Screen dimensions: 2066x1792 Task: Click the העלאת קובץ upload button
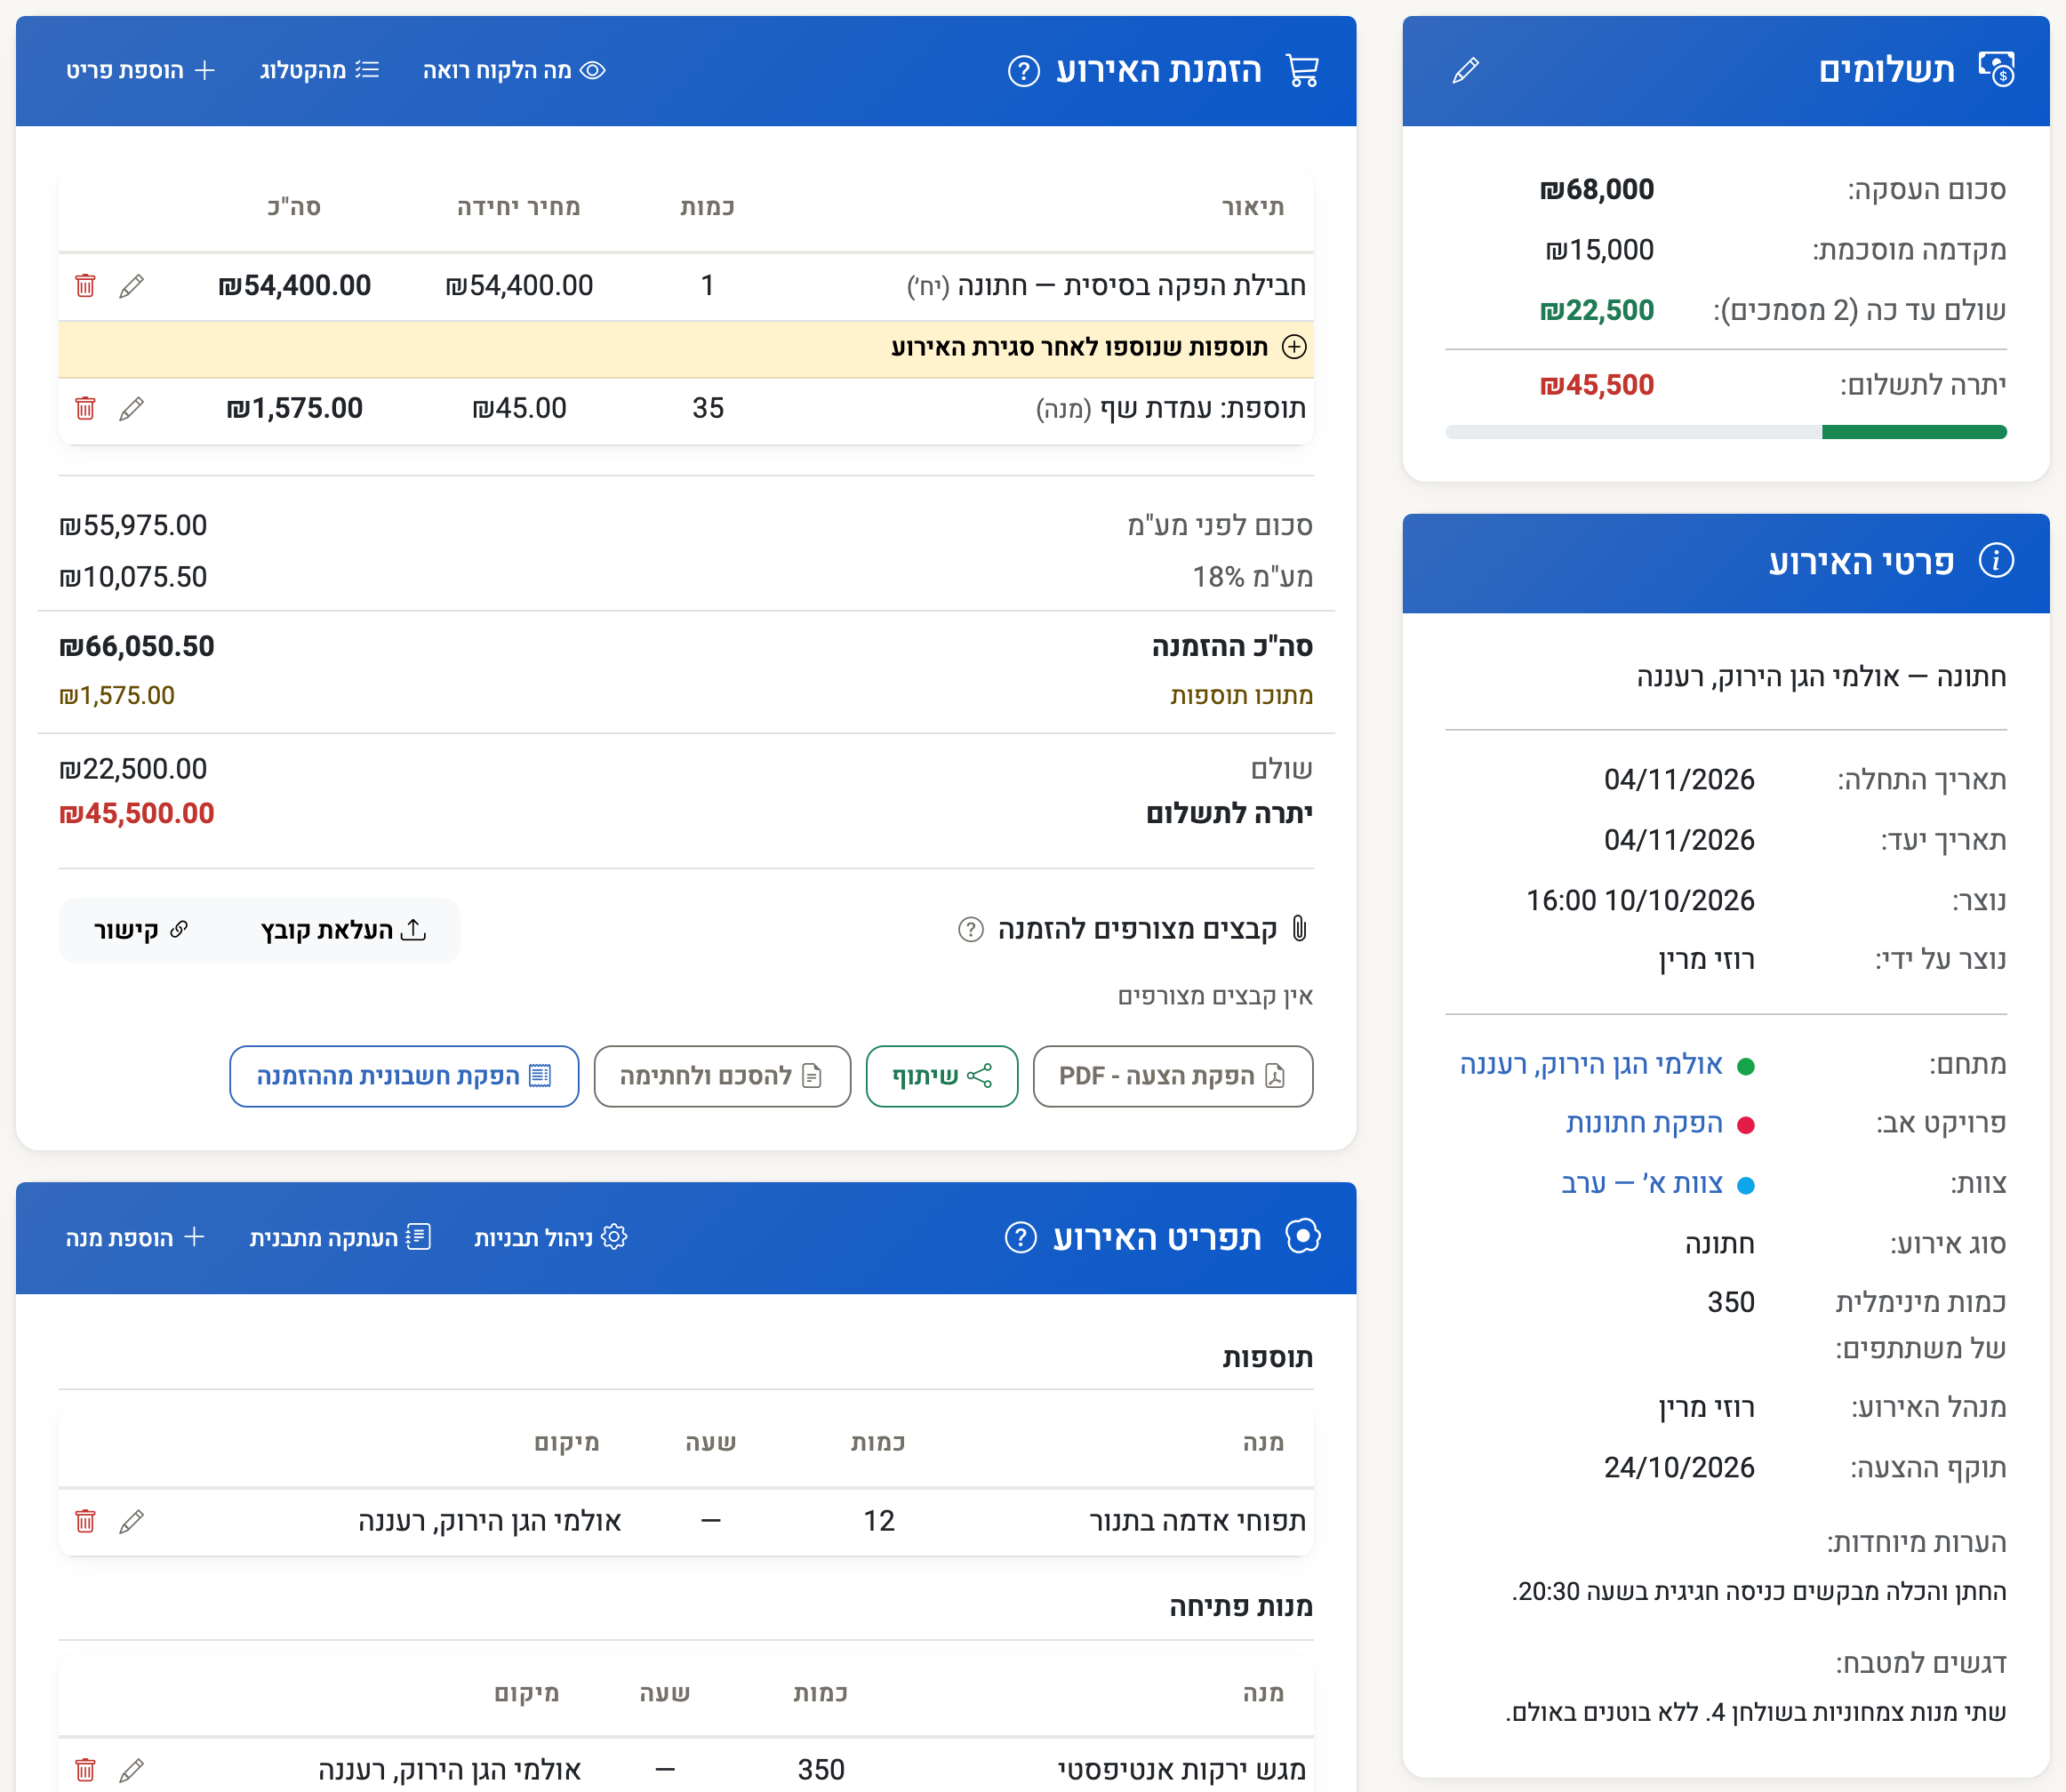click(x=343, y=930)
